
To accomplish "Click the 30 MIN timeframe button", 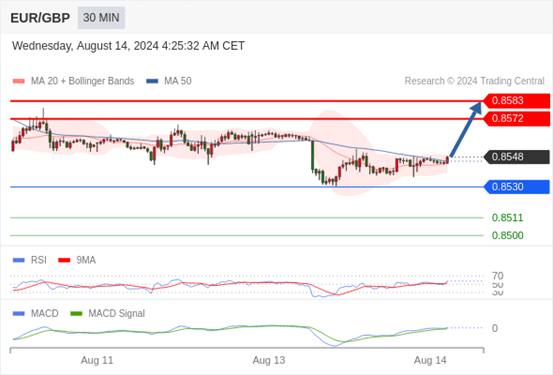I will tap(101, 18).
